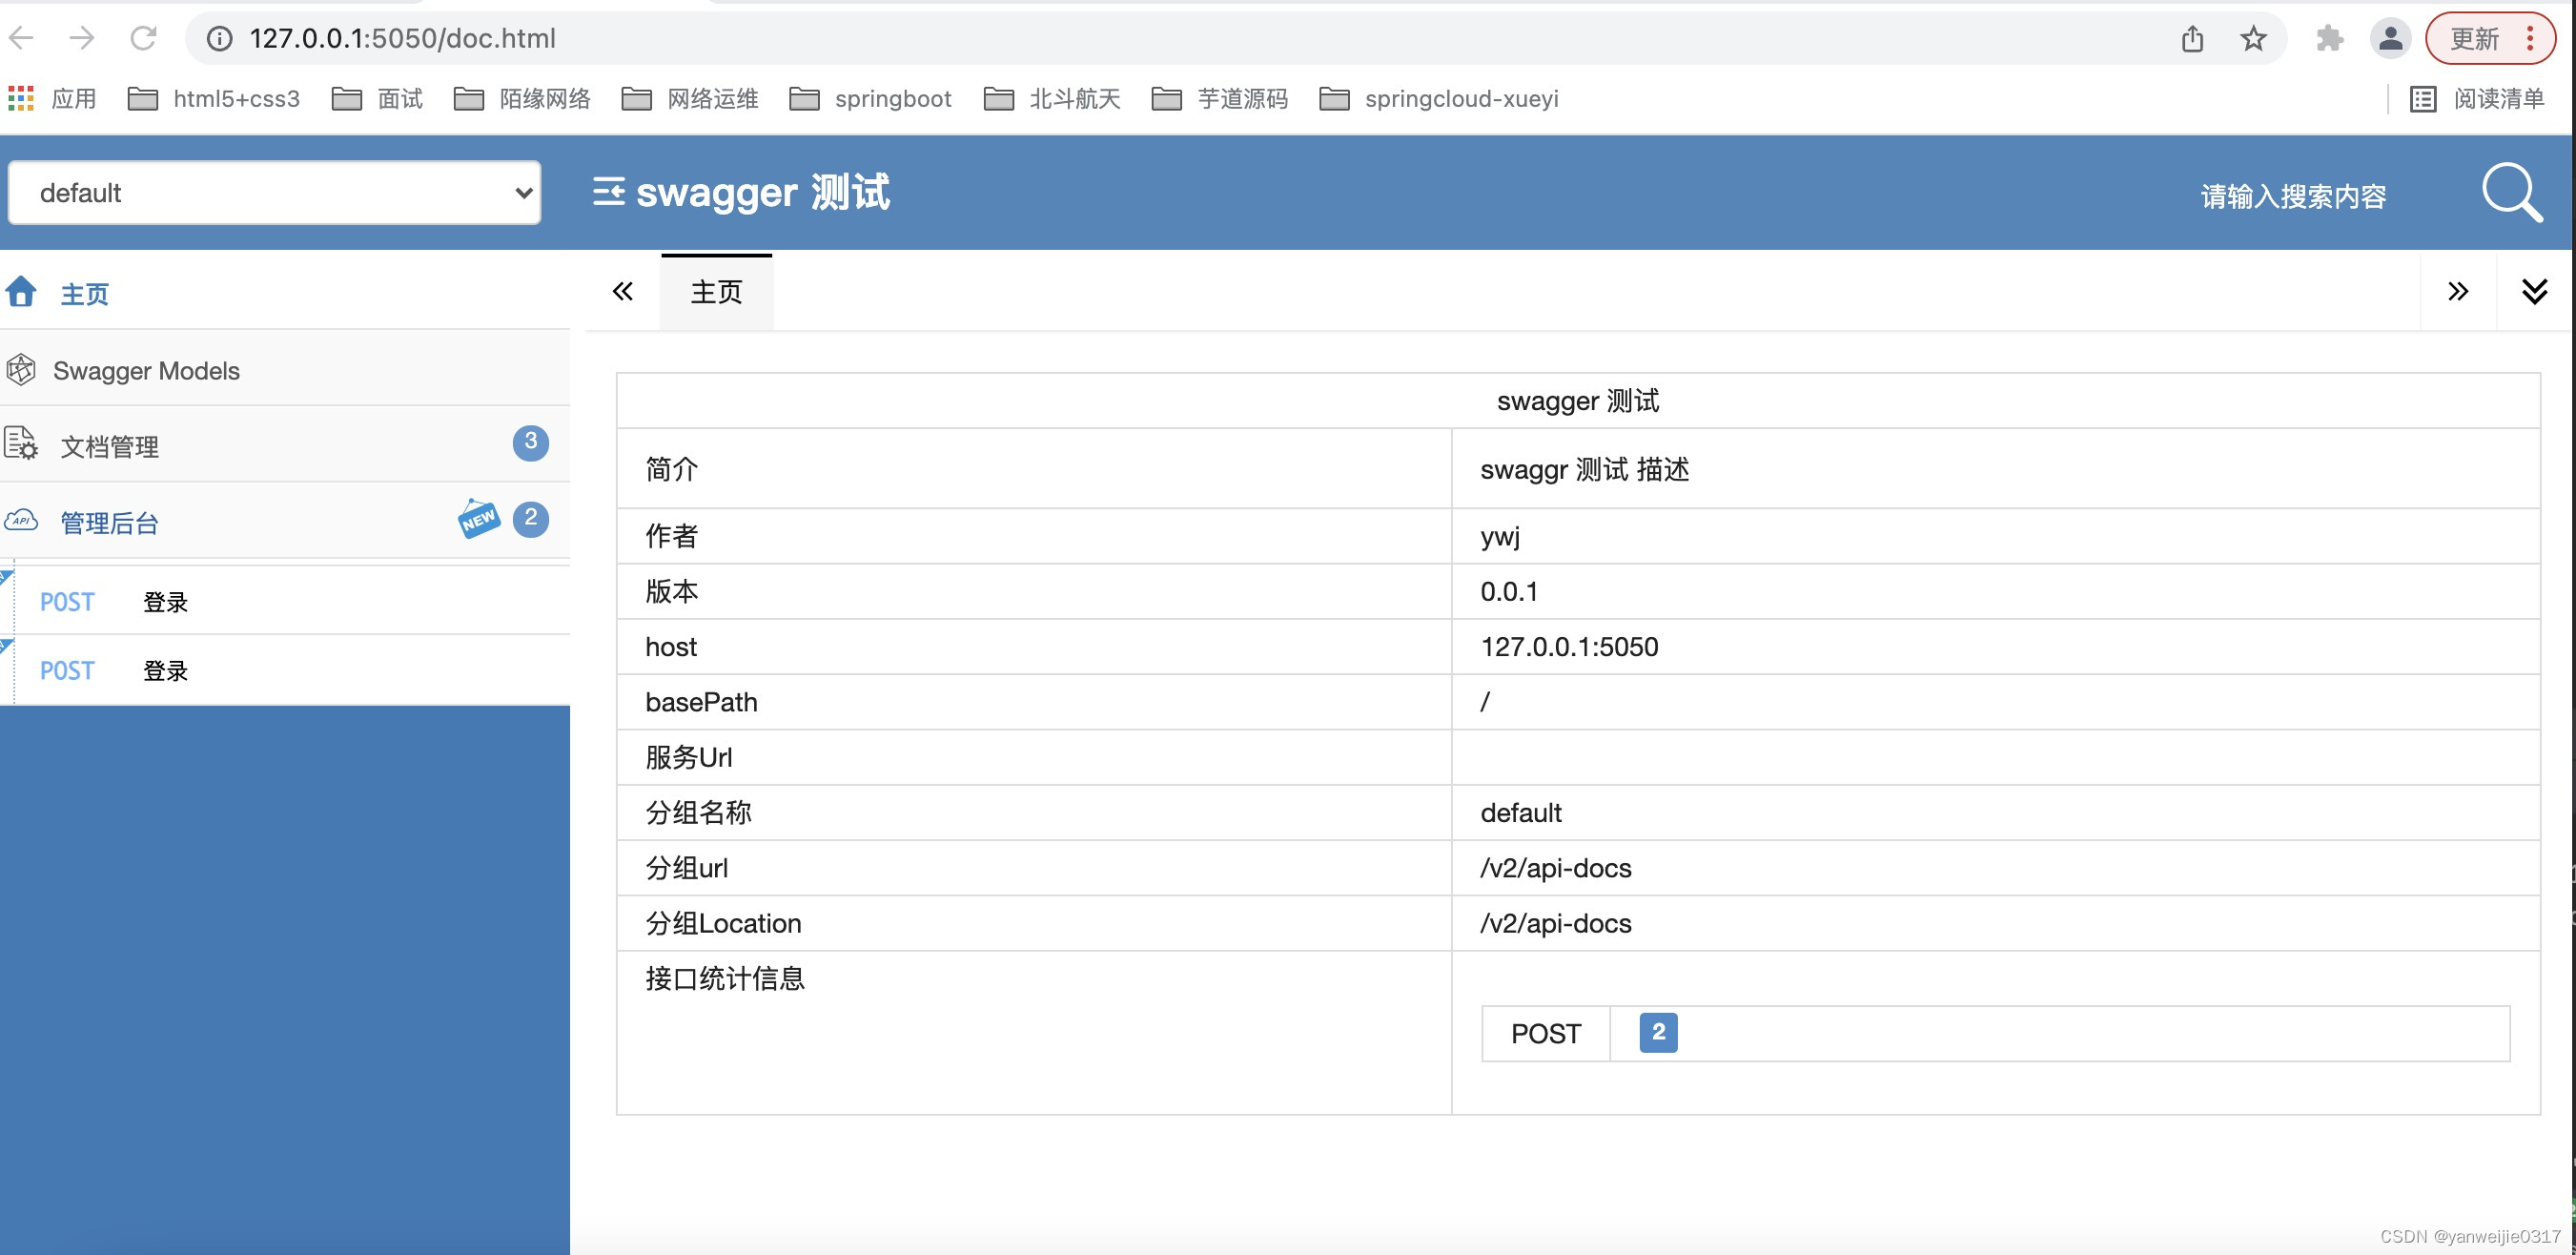Screen dimensions: 2576x1255
Task: Open the springcloud-xueyi bookmark folder
Action: (x=1439, y=98)
